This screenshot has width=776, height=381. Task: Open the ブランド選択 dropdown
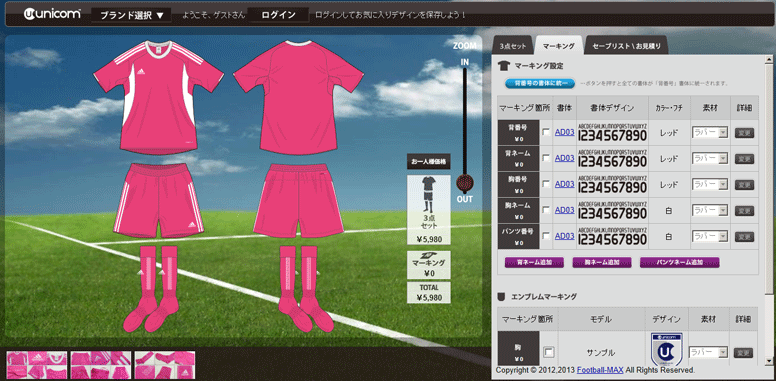click(x=132, y=15)
